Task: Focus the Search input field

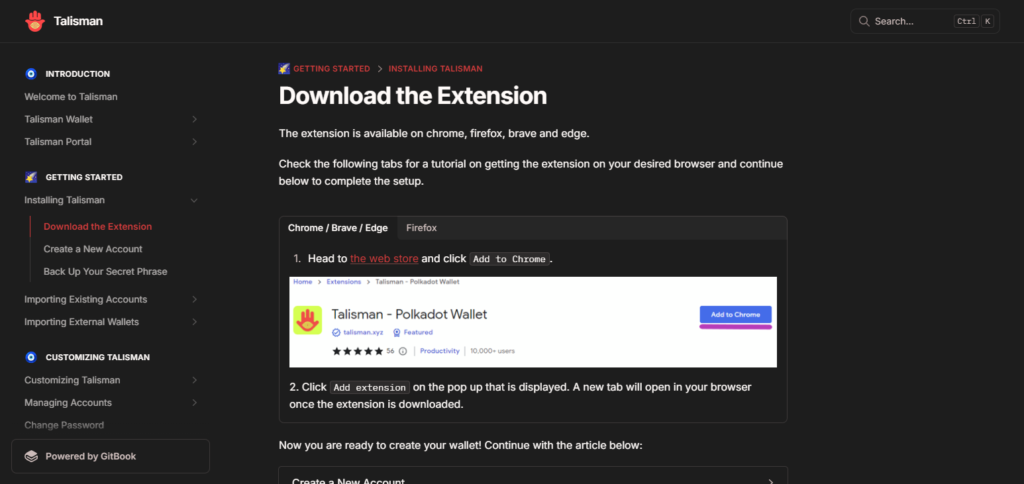Action: tap(925, 22)
